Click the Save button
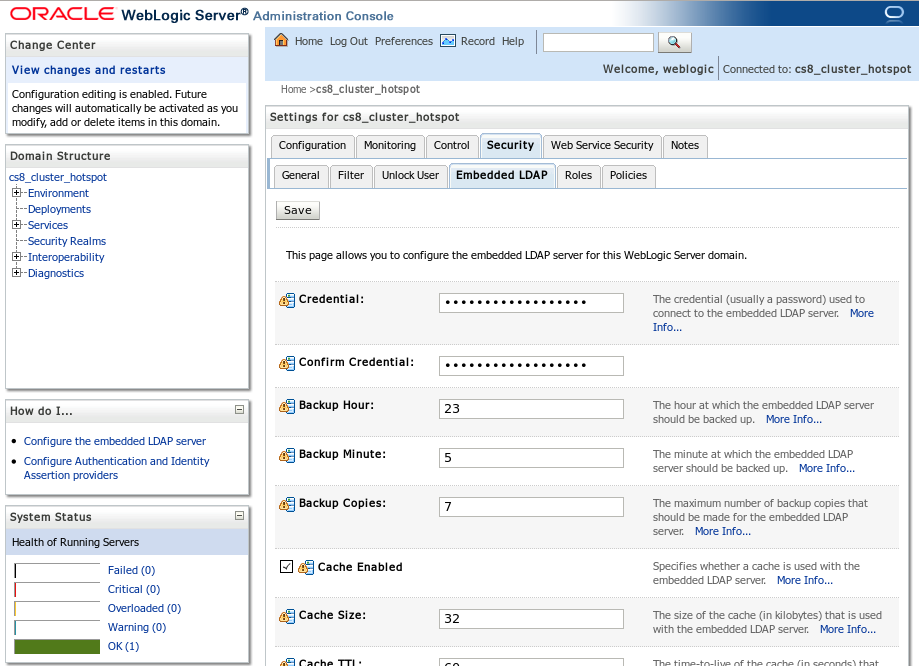Viewport: 919px width, 666px height. [x=298, y=210]
